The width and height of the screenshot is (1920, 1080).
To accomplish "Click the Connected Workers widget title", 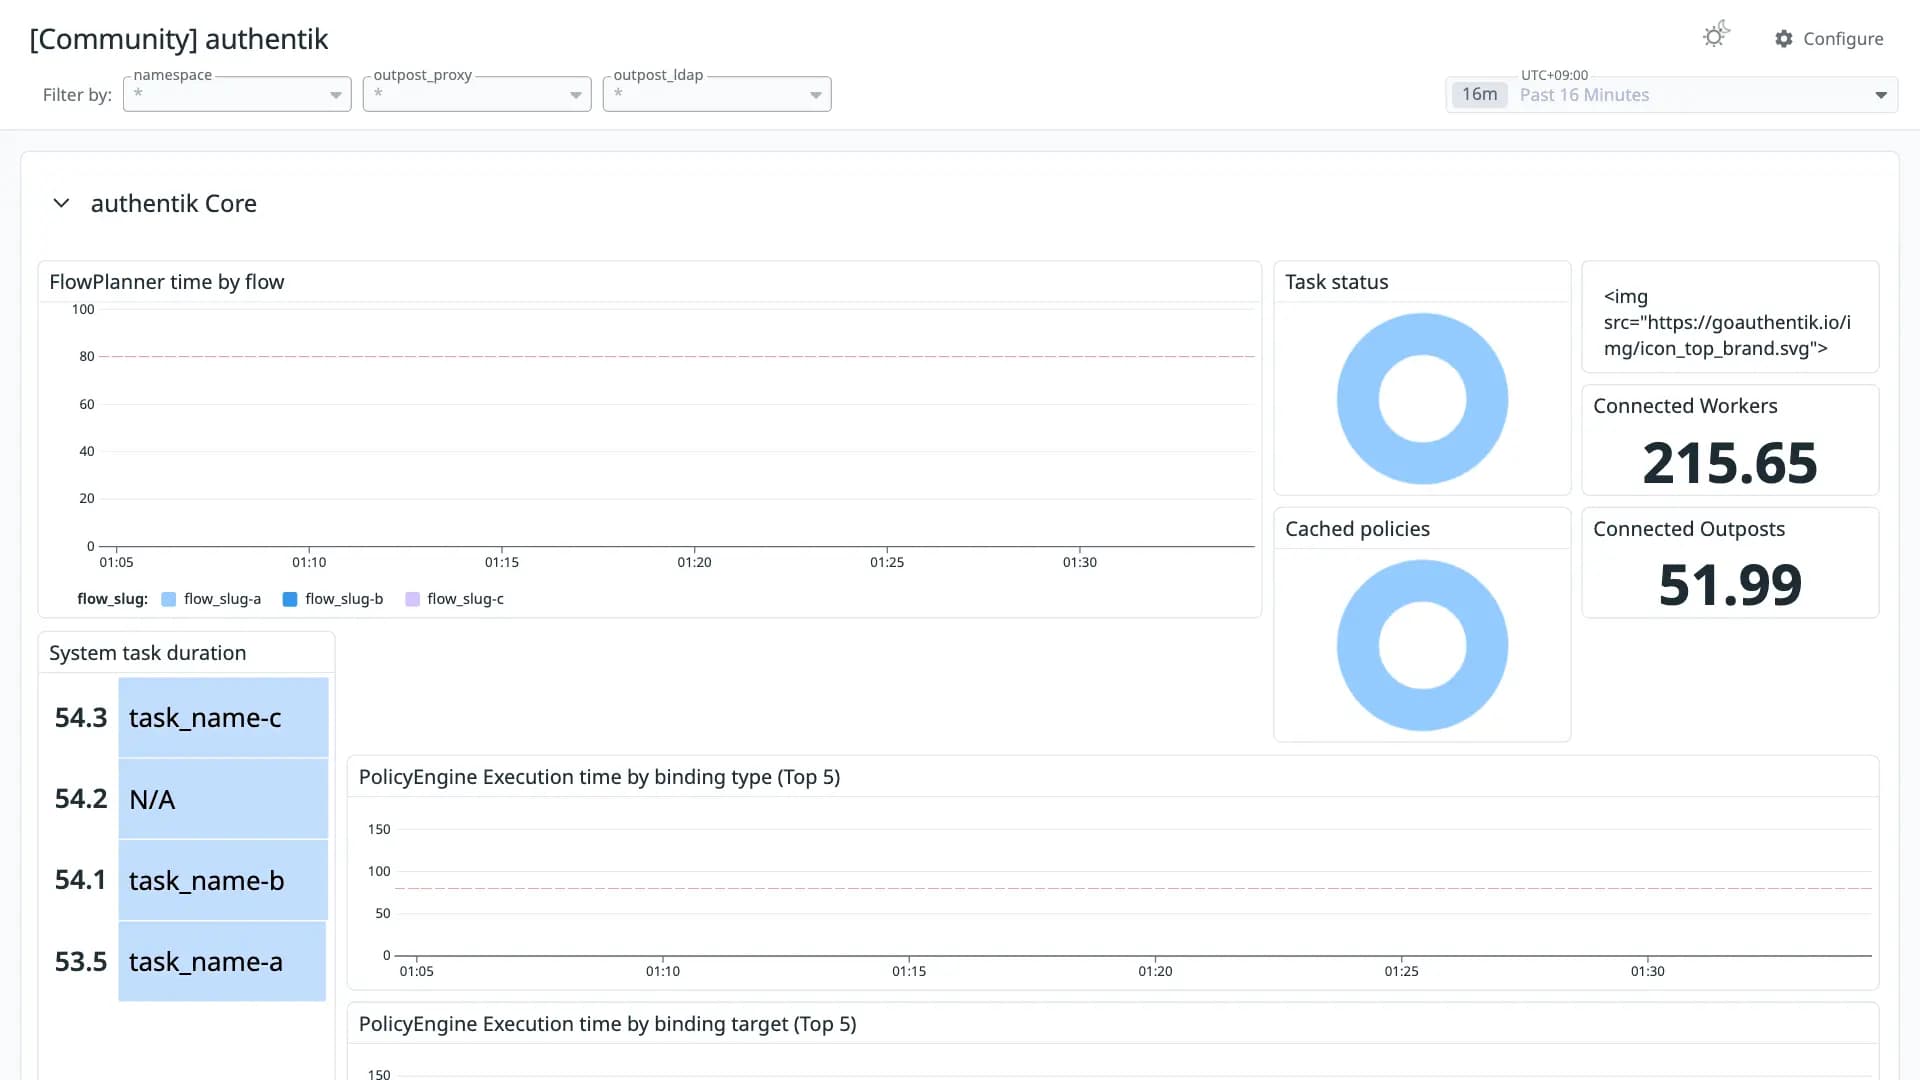I will 1685,406.
